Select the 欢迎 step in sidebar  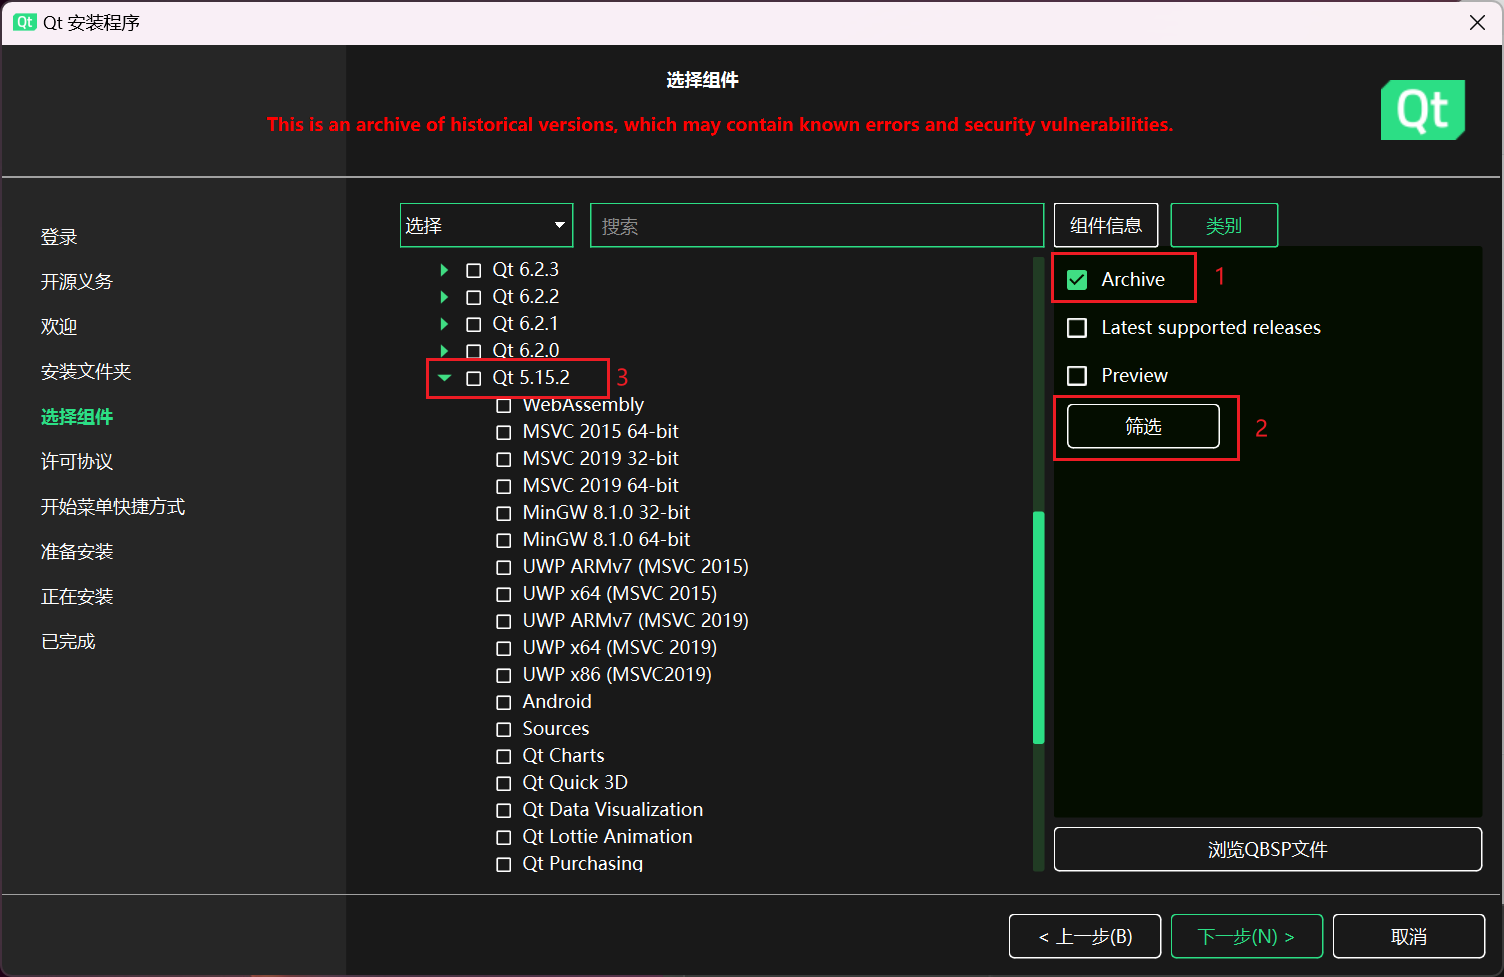(59, 327)
